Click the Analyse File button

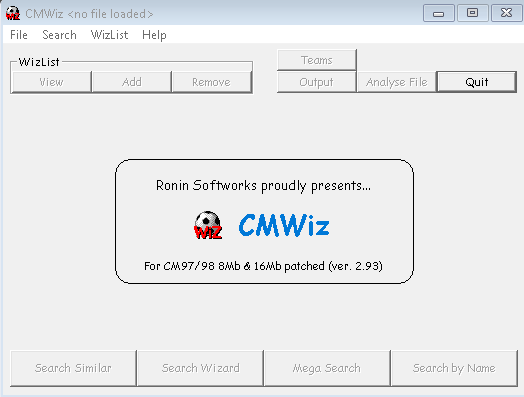point(397,82)
